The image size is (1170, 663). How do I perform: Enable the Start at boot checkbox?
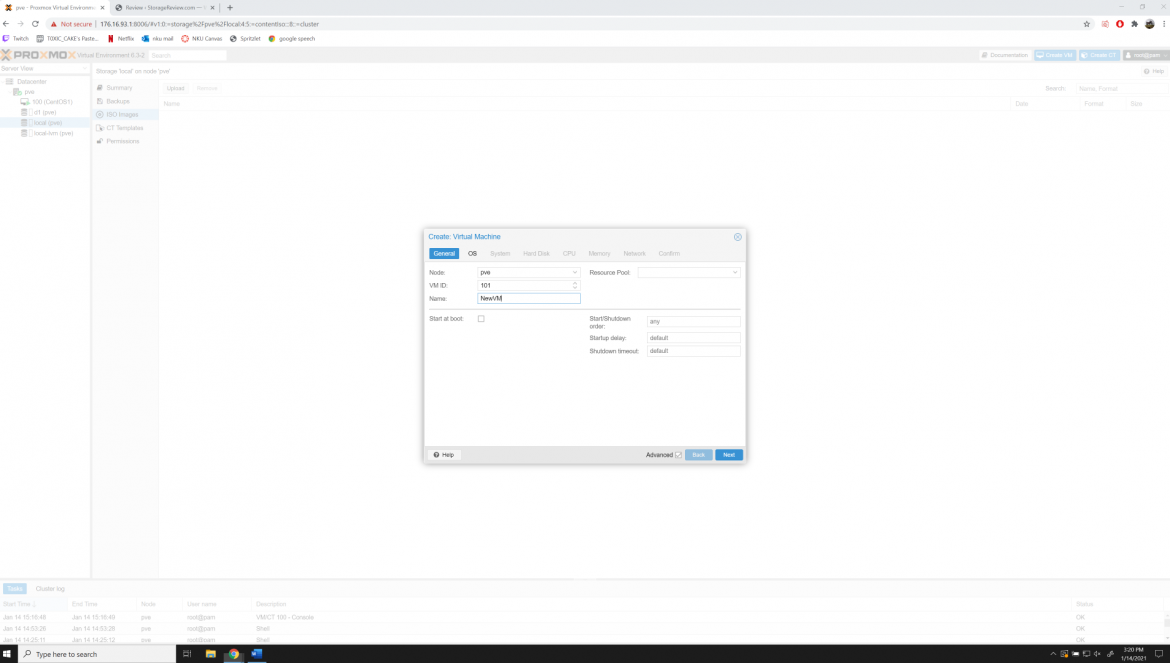click(481, 318)
